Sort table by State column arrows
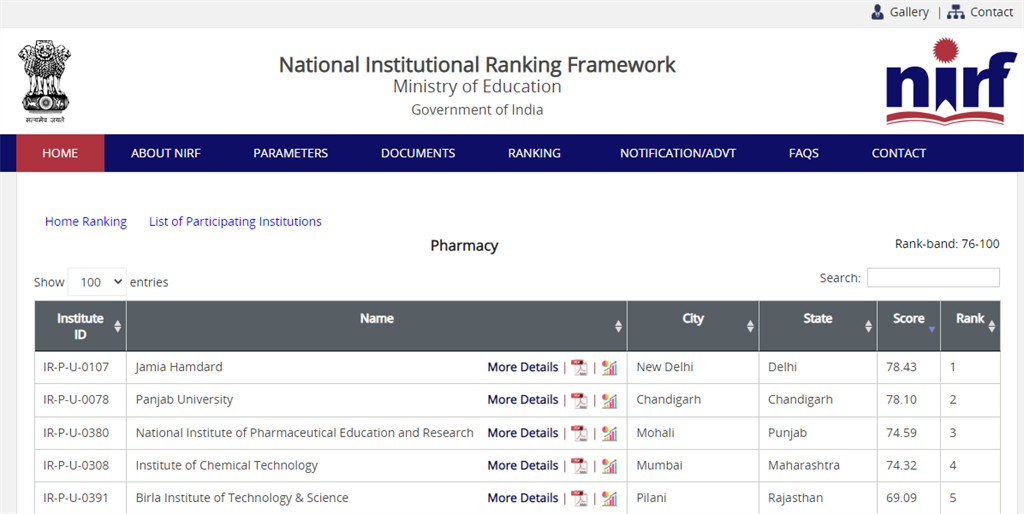Viewport: 1024px width, 514px height. click(869, 326)
